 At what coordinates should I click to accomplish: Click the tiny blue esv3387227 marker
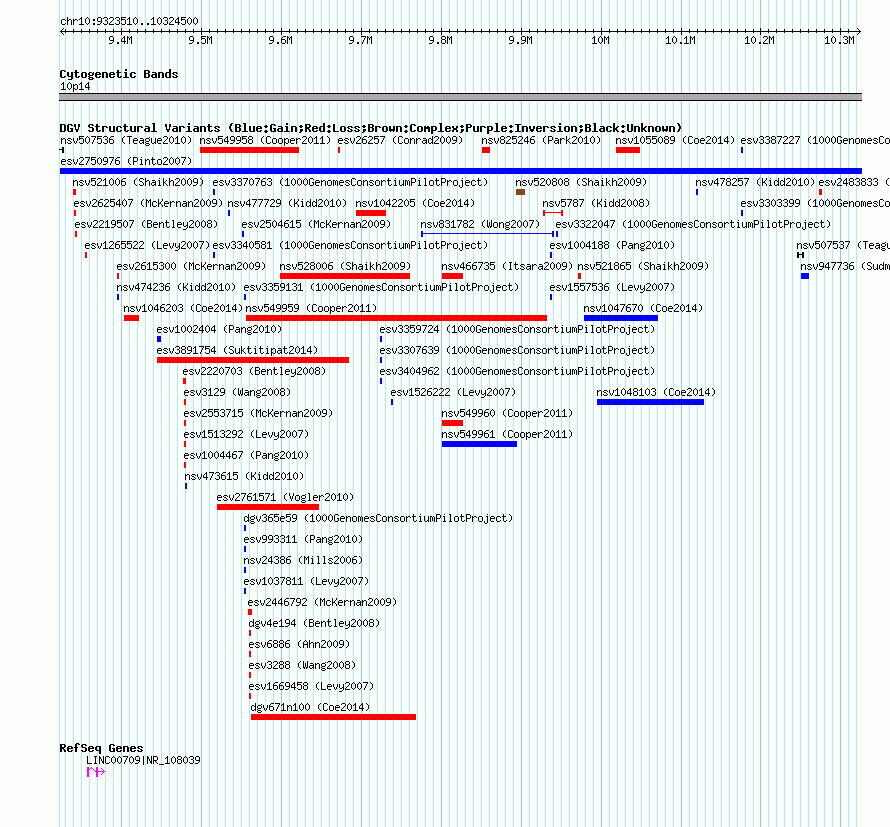742,150
